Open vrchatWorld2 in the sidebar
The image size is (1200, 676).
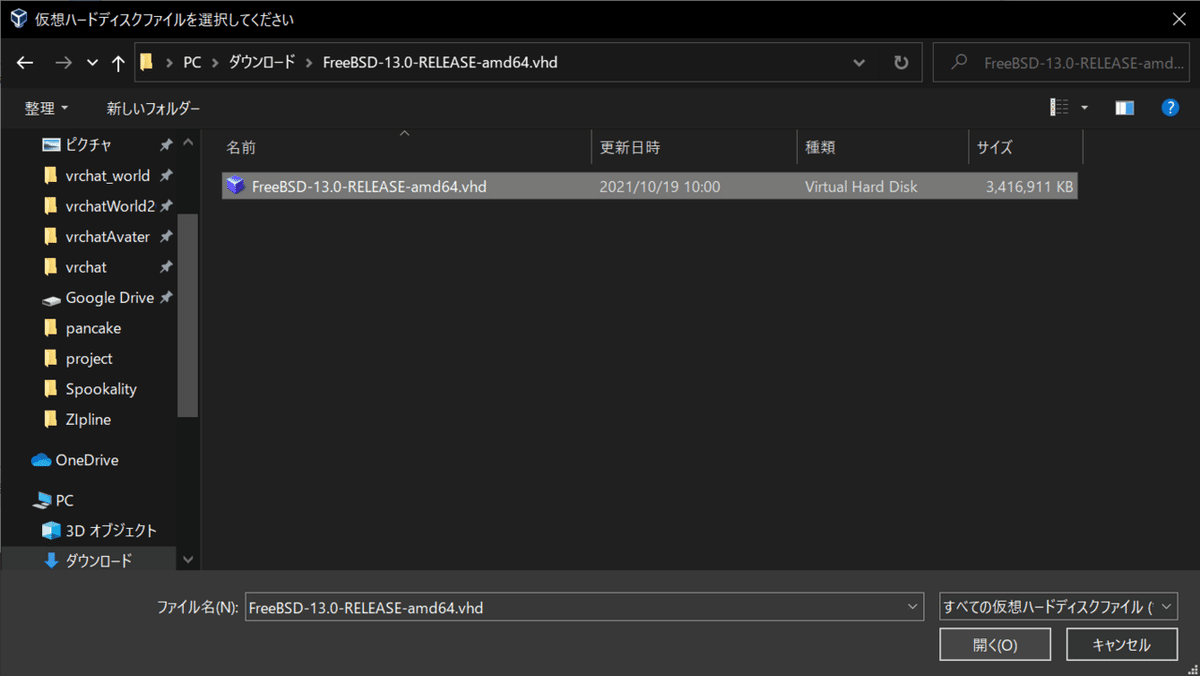click(110, 206)
